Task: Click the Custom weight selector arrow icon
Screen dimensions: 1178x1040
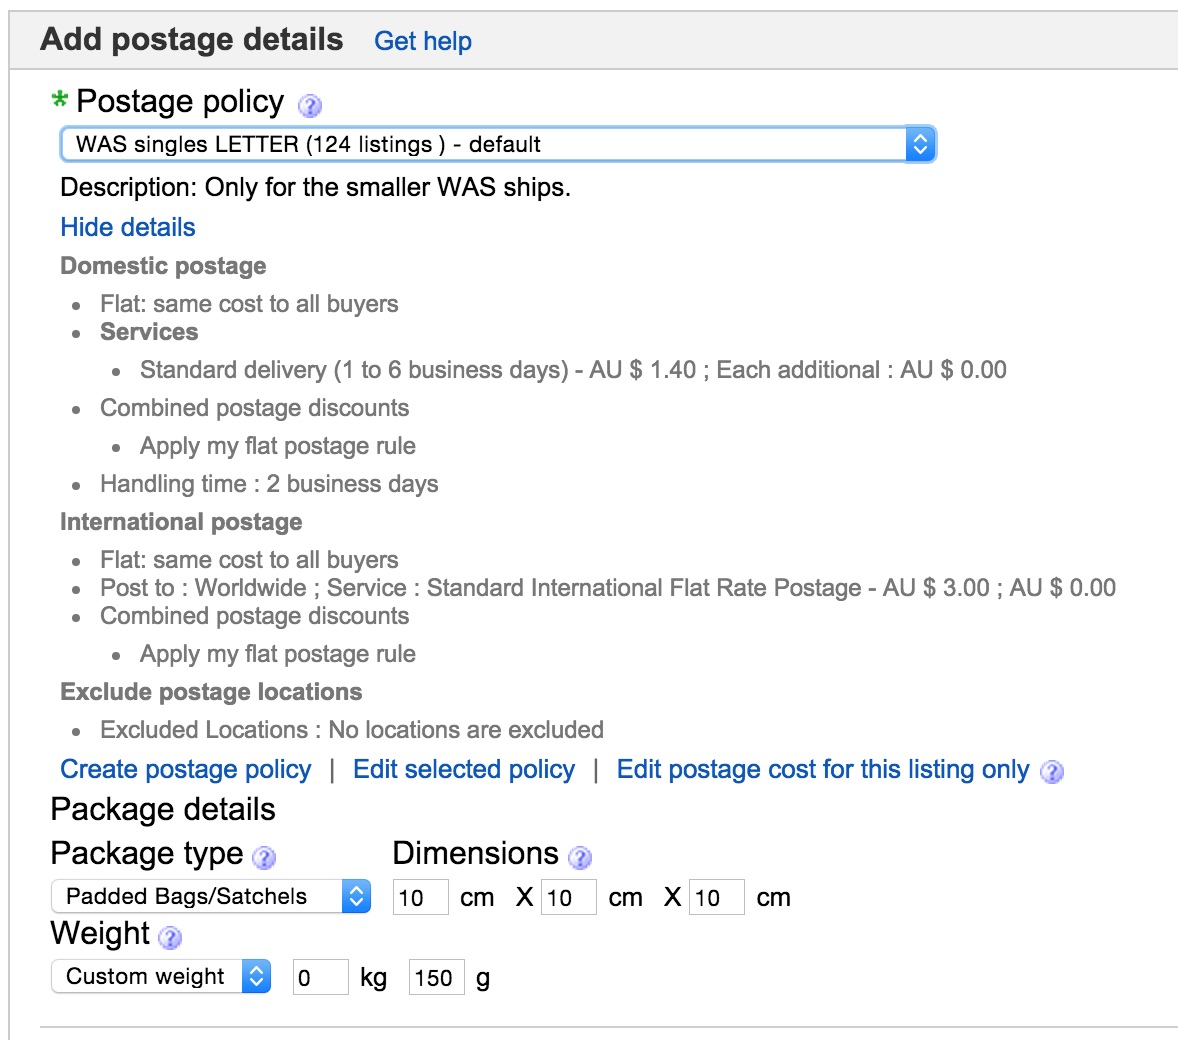Action: [x=258, y=977]
